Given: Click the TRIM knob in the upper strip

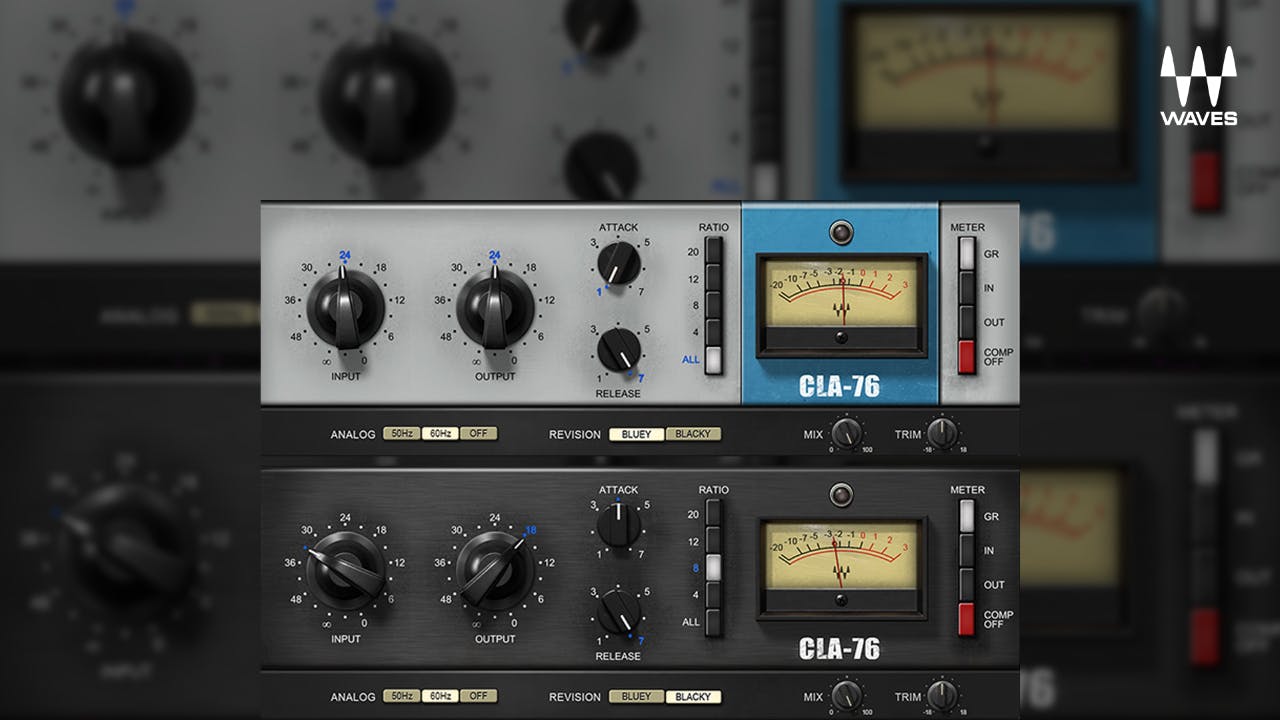Looking at the screenshot, I should 942,433.
